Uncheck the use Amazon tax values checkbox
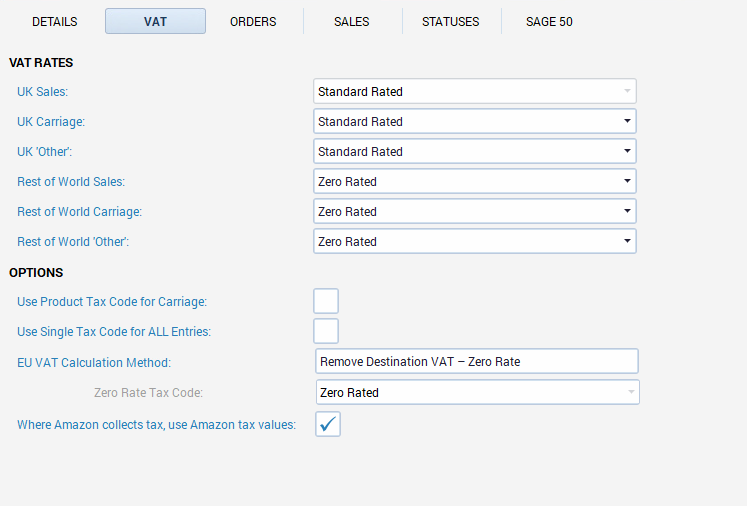The width and height of the screenshot is (747, 506). (x=328, y=424)
